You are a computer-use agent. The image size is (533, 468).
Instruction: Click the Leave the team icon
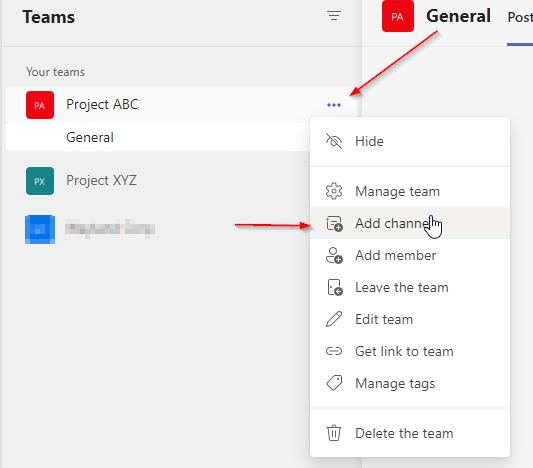334,288
